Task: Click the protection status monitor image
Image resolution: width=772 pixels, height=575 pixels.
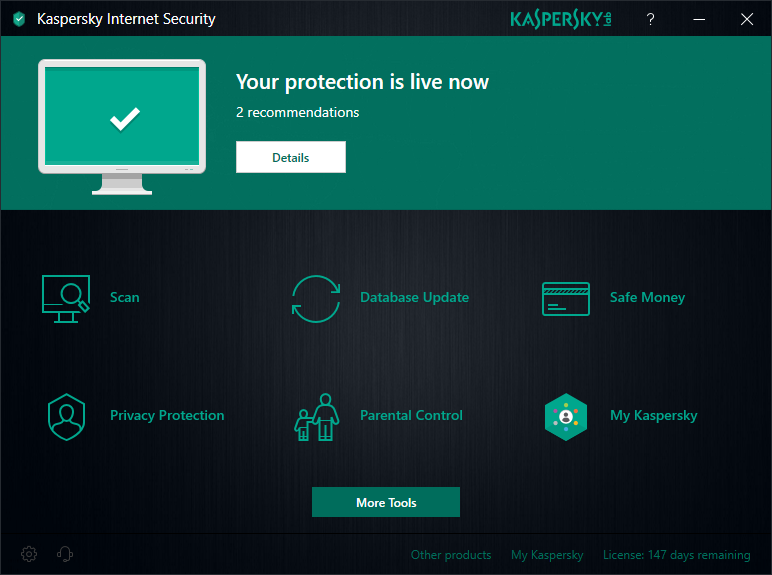Action: coord(122,127)
